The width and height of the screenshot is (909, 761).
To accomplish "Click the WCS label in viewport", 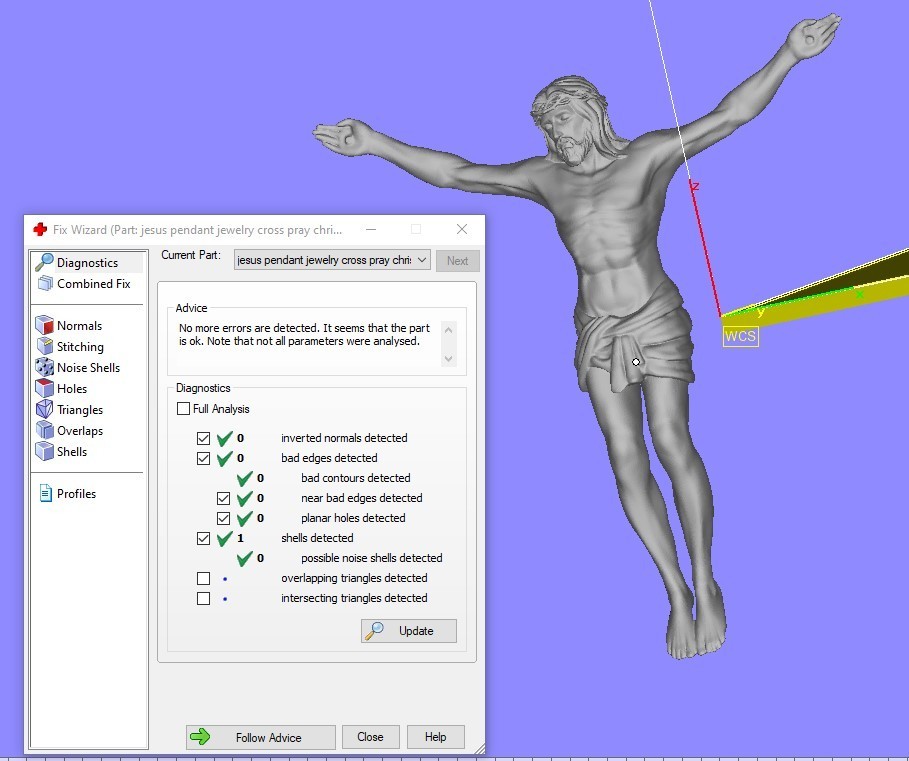I will click(x=740, y=336).
